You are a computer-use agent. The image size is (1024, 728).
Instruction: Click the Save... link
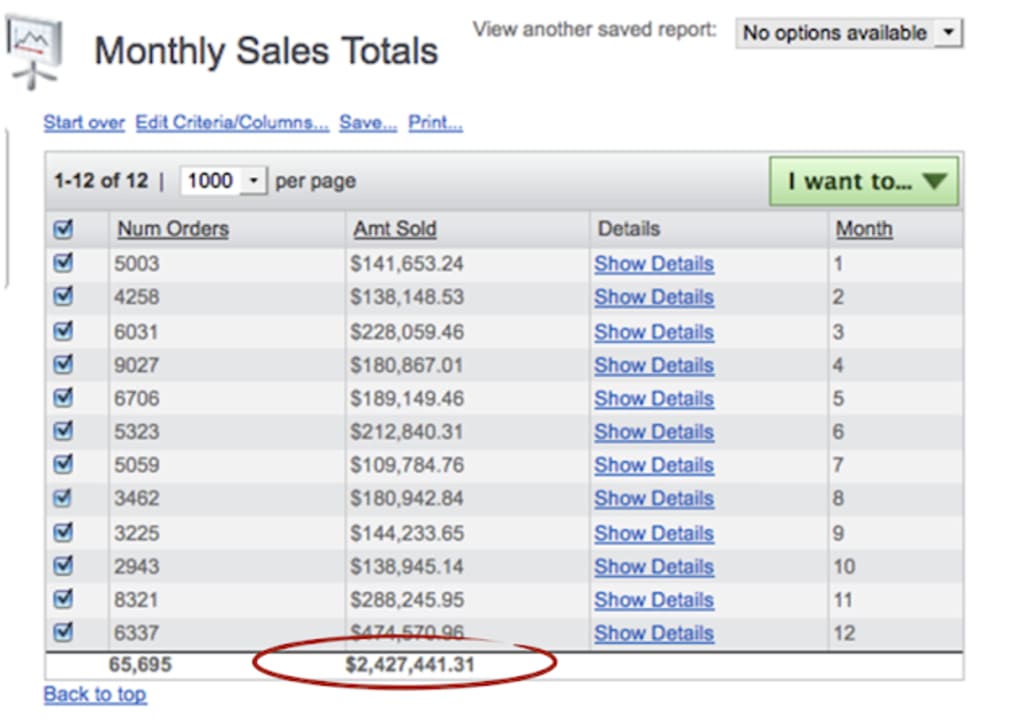368,123
